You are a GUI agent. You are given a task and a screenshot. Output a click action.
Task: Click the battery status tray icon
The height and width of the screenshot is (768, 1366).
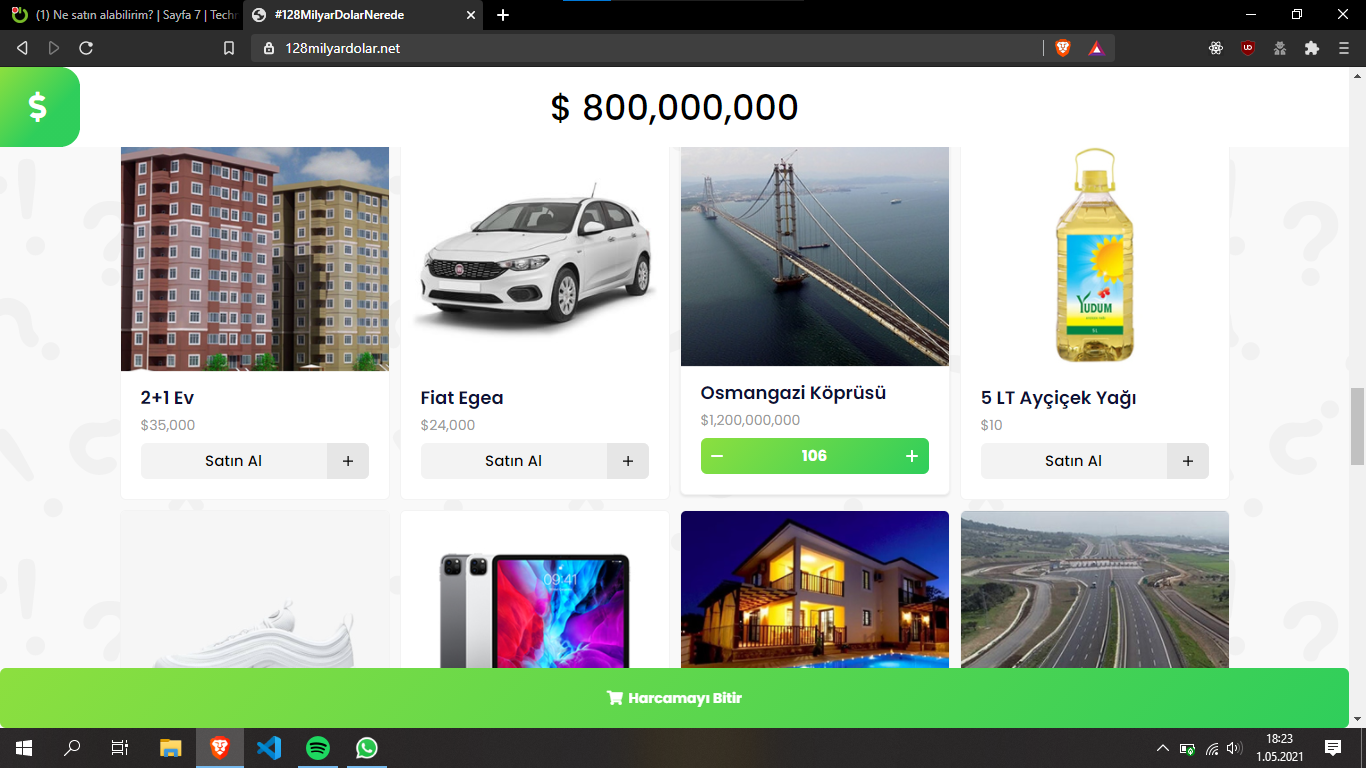1187,748
